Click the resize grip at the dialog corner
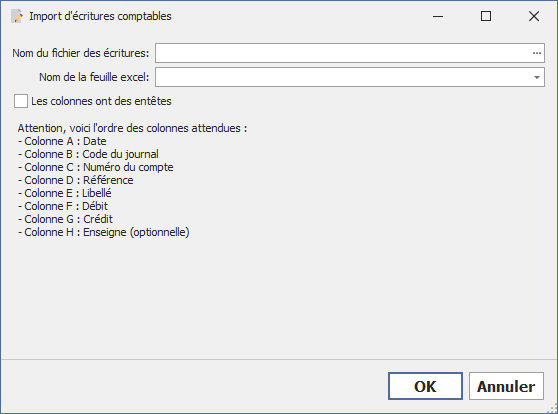 552,408
